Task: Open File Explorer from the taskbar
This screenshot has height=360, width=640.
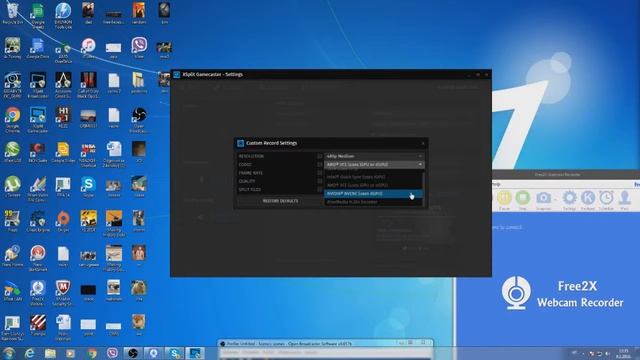Action: click(50, 353)
